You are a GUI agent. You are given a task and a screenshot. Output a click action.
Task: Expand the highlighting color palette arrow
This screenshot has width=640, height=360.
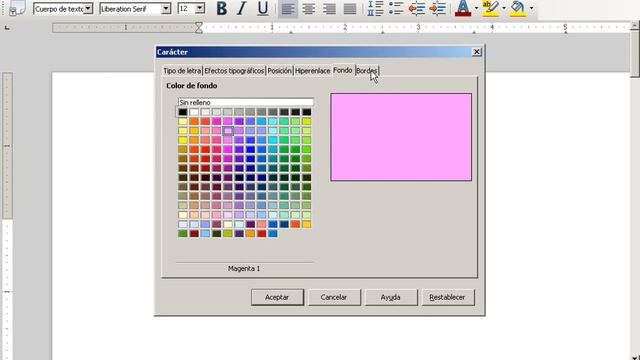[504, 8]
